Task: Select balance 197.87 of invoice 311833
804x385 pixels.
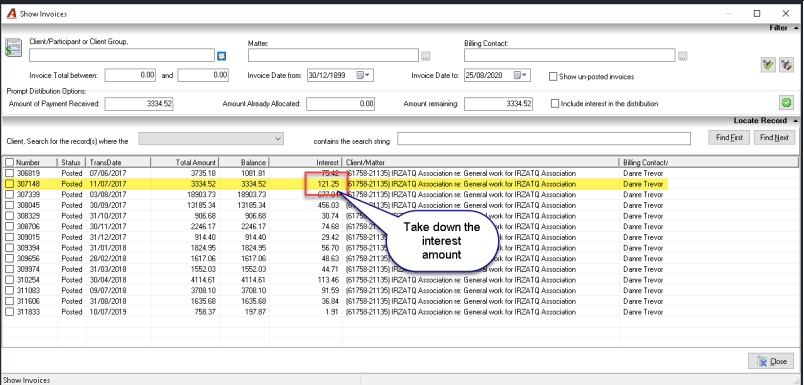Action: point(256,312)
